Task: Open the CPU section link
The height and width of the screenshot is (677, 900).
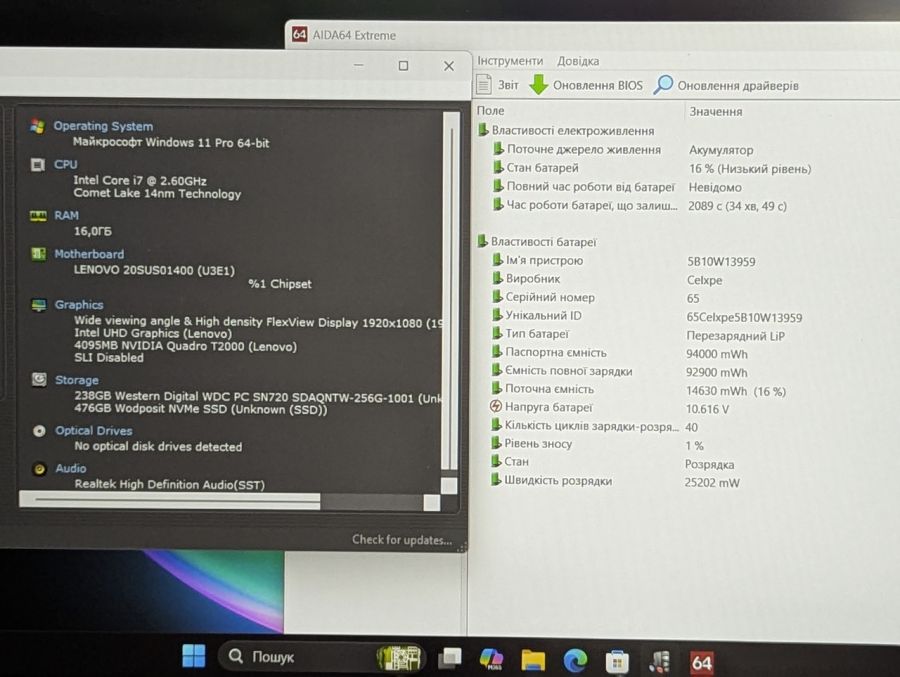Action: tap(65, 164)
